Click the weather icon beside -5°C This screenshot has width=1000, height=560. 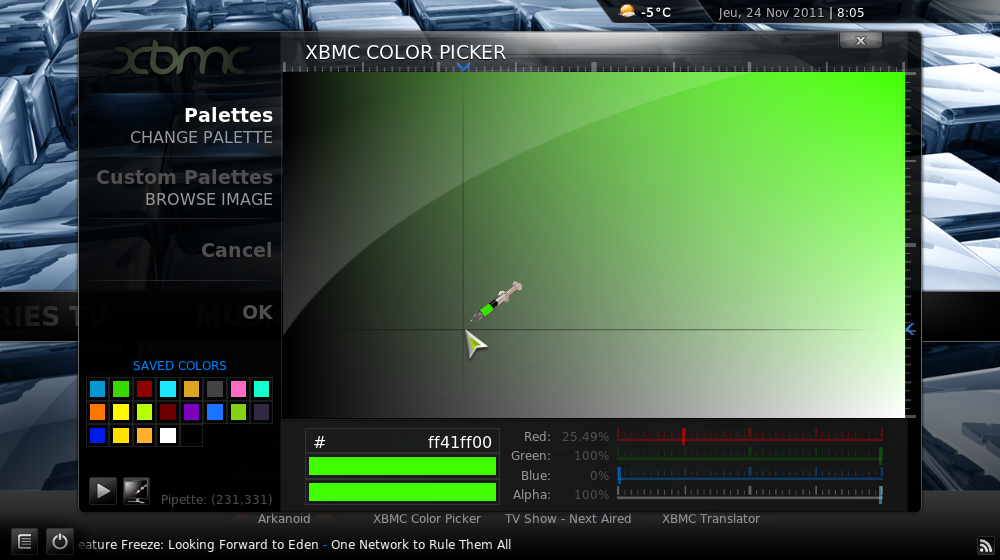pyautogui.click(x=628, y=11)
